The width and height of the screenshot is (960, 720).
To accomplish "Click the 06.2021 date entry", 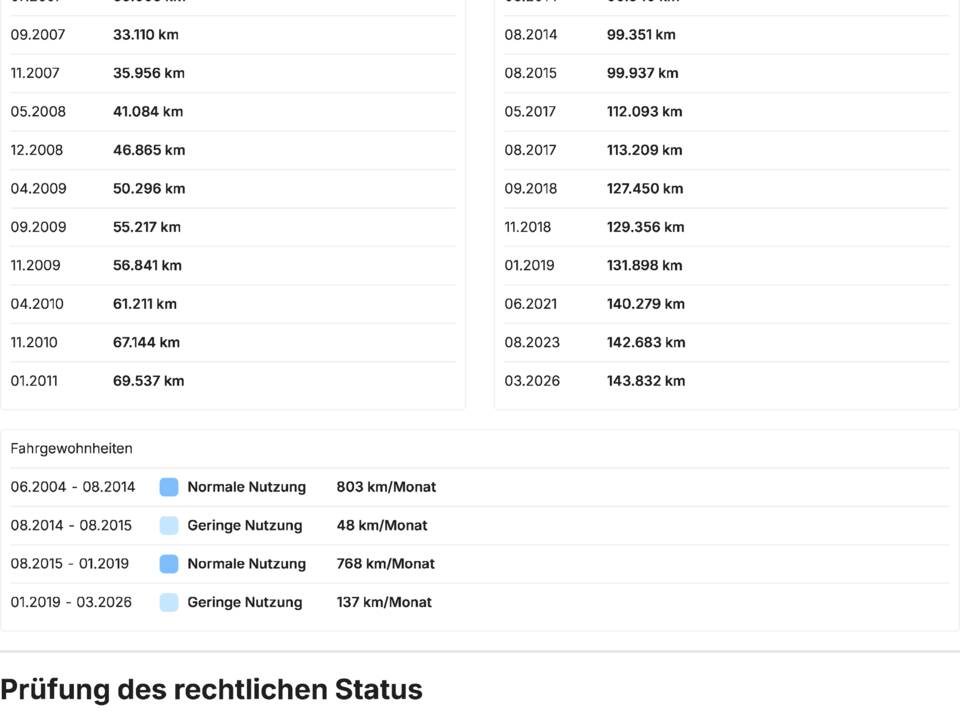I will pyautogui.click(x=531, y=304).
